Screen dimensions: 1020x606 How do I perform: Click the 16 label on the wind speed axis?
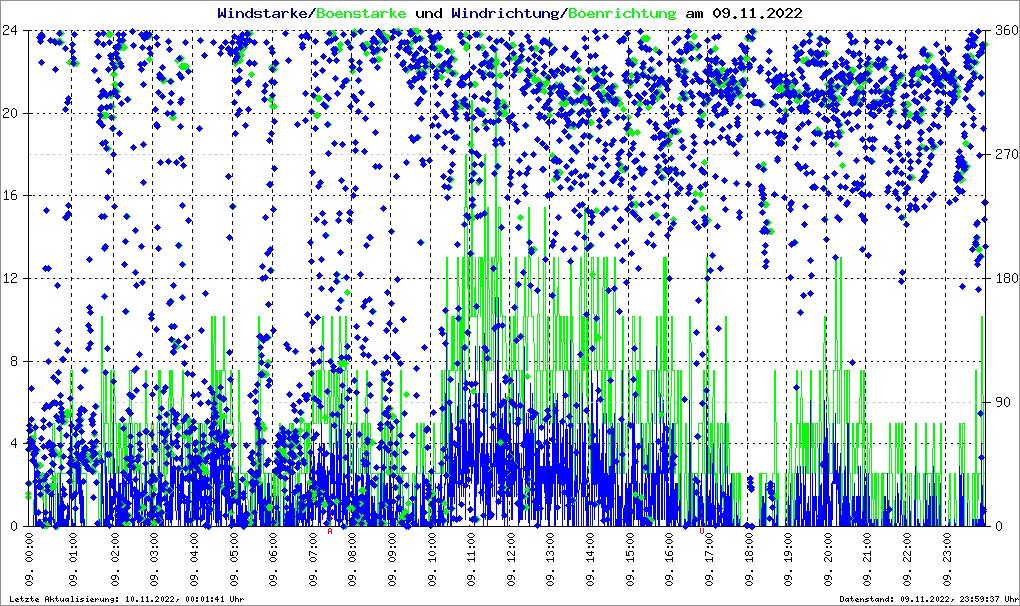10,196
